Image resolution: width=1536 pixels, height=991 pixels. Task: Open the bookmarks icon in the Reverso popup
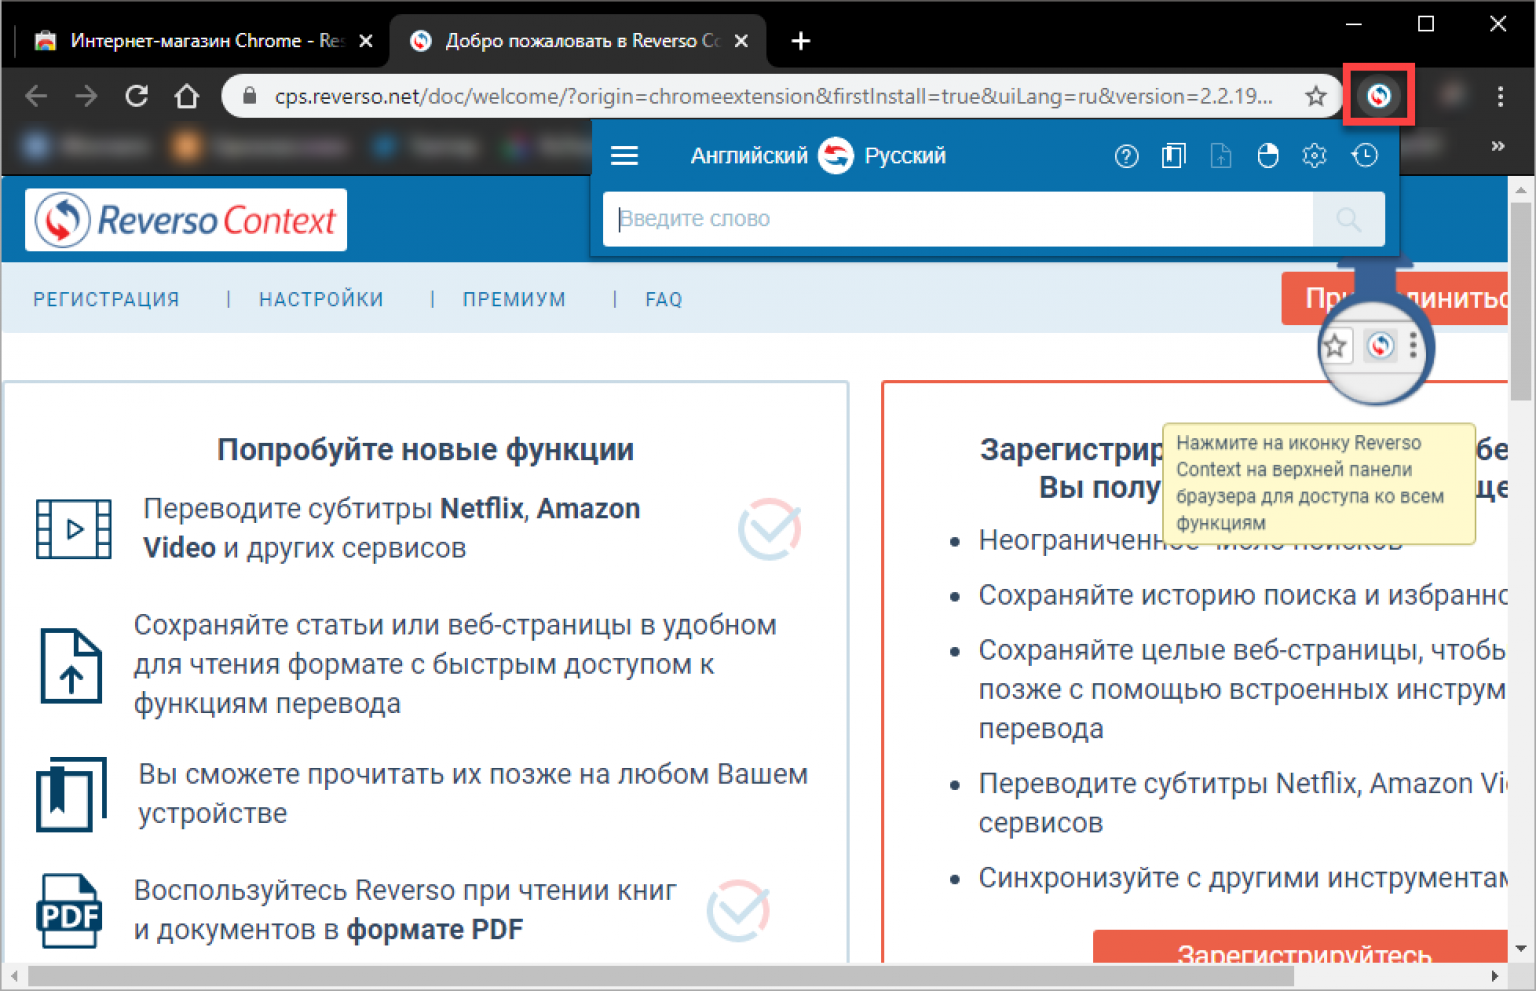point(1173,156)
